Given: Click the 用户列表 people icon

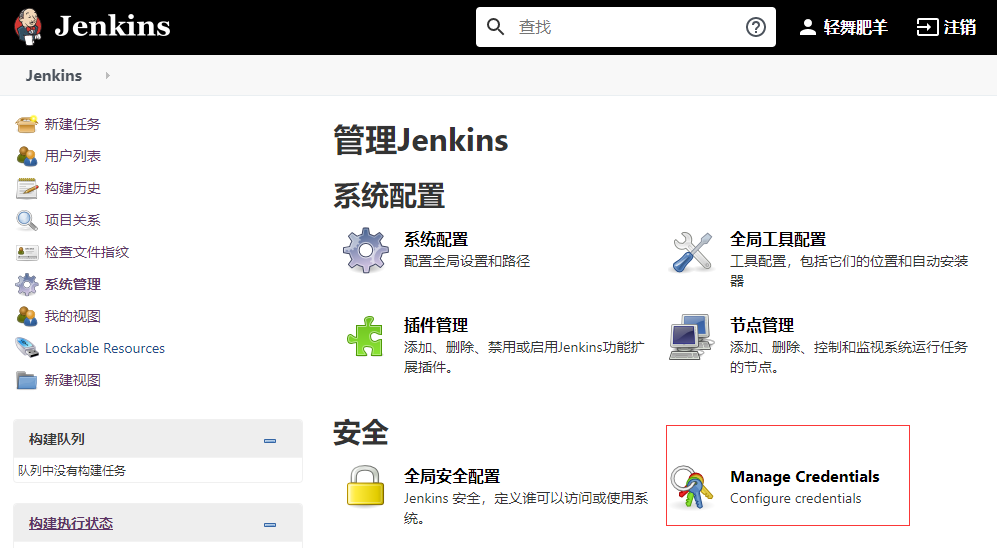Looking at the screenshot, I should tap(27, 156).
